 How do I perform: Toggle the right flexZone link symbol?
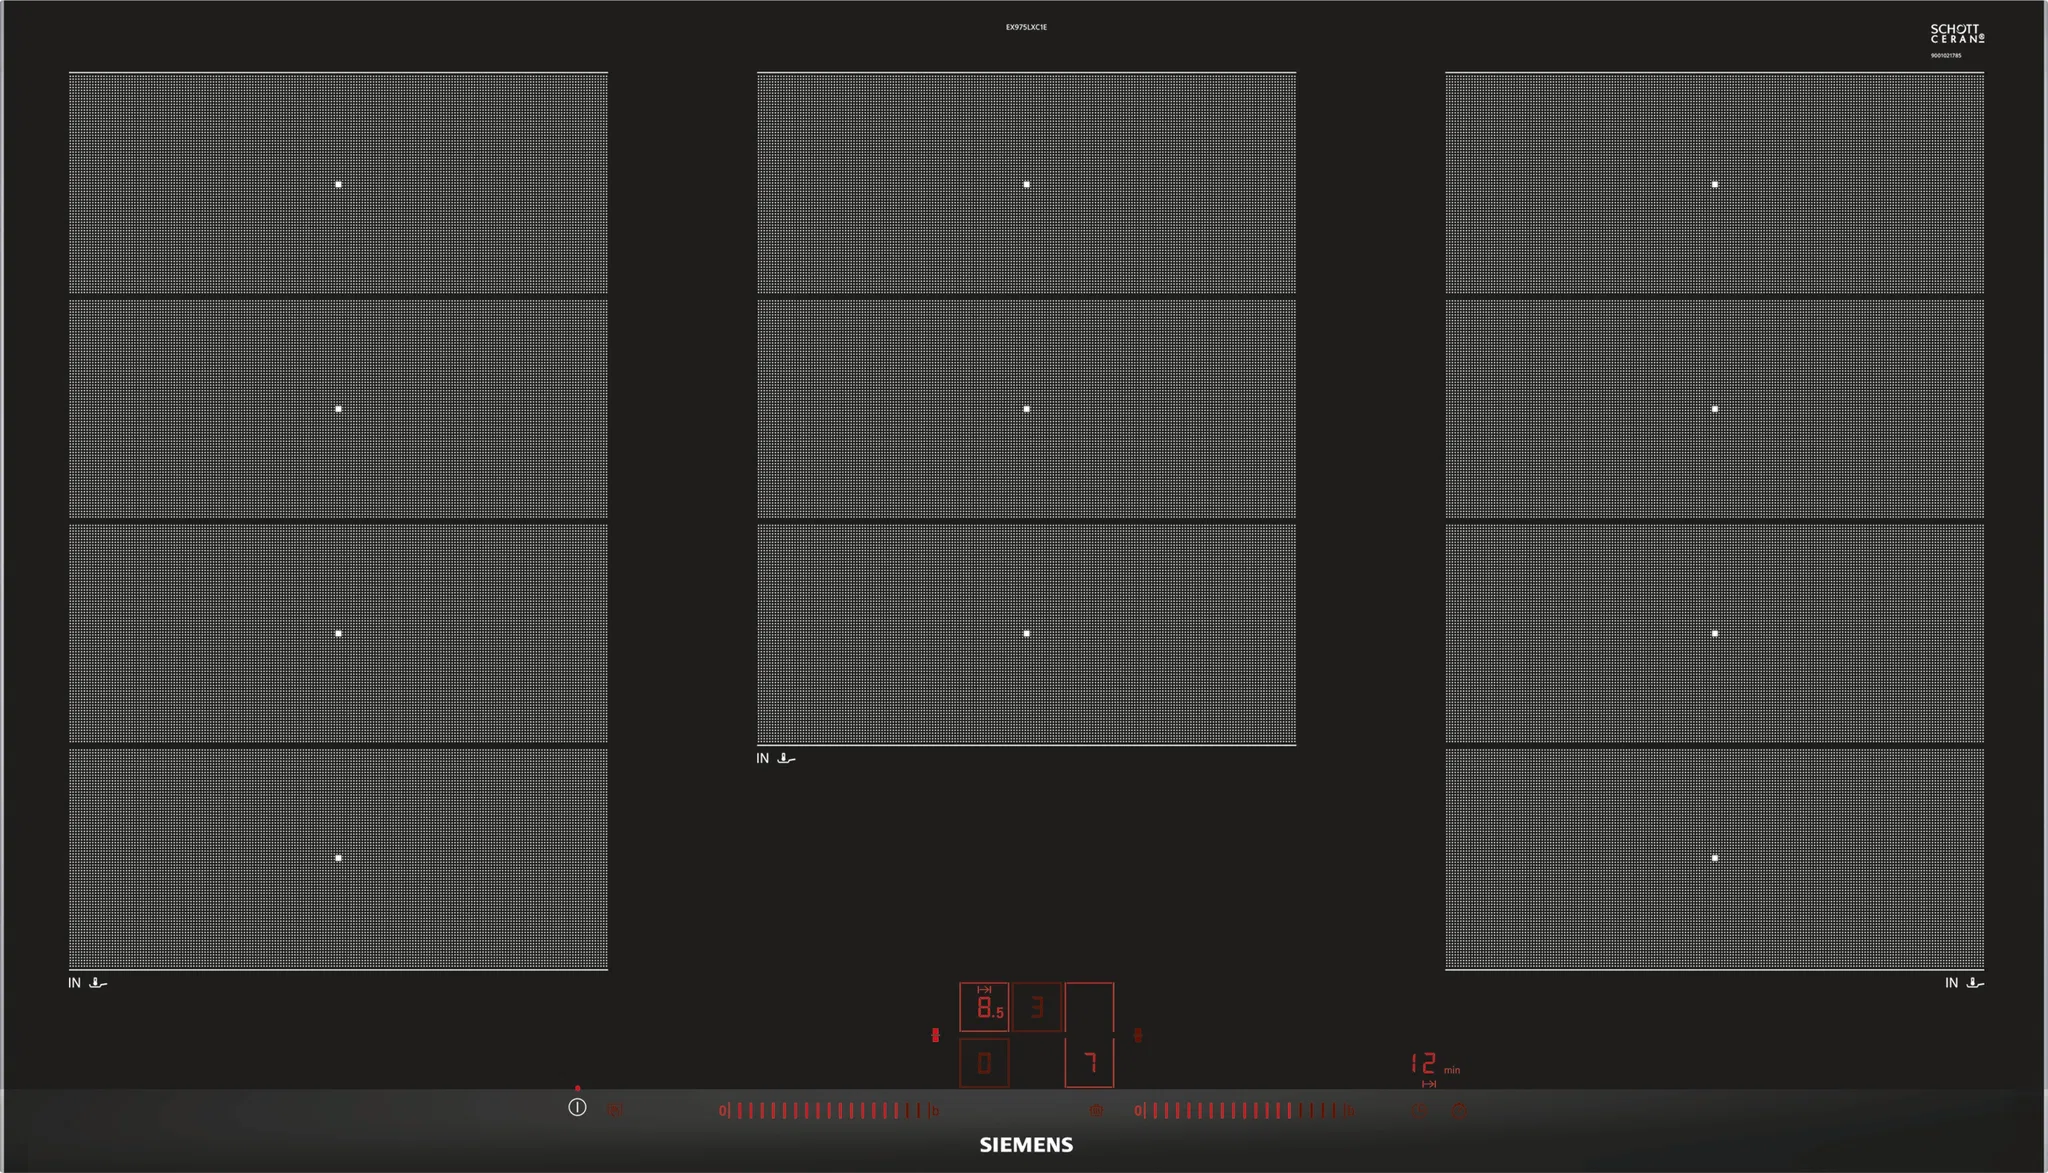click(x=1138, y=1035)
